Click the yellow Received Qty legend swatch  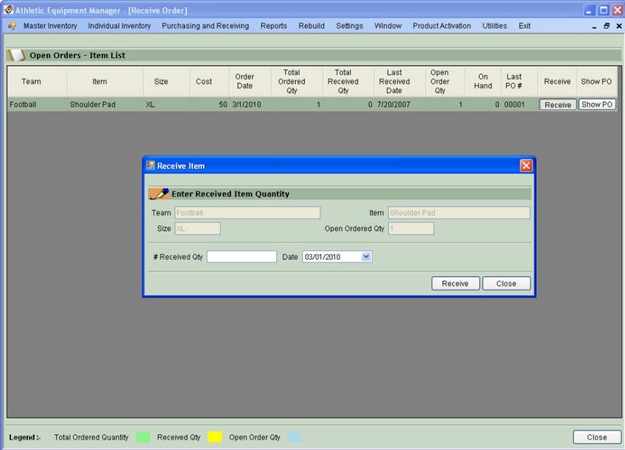(215, 437)
